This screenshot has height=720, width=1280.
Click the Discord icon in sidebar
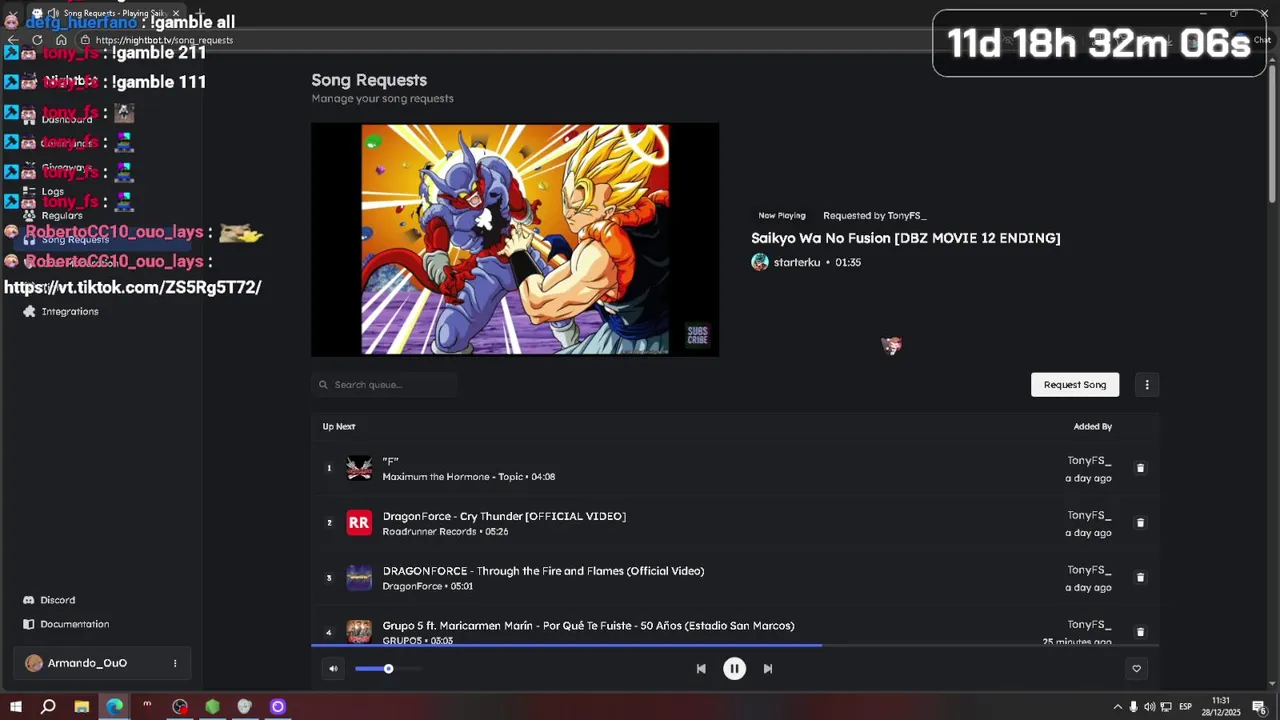(29, 600)
